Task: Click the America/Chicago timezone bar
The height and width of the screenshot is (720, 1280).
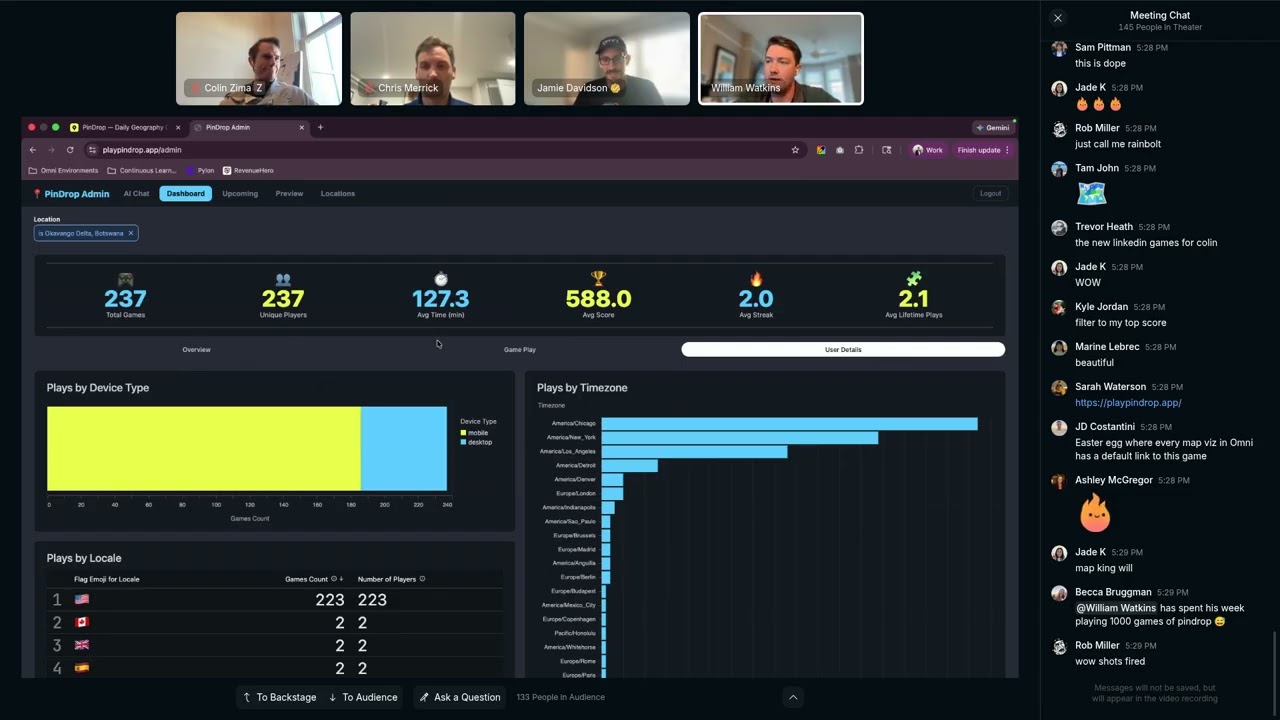Action: tap(789, 424)
